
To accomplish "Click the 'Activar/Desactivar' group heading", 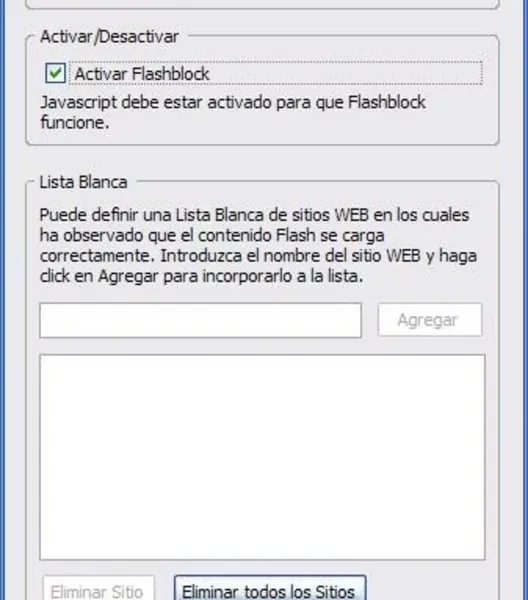I will pyautogui.click(x=109, y=37).
